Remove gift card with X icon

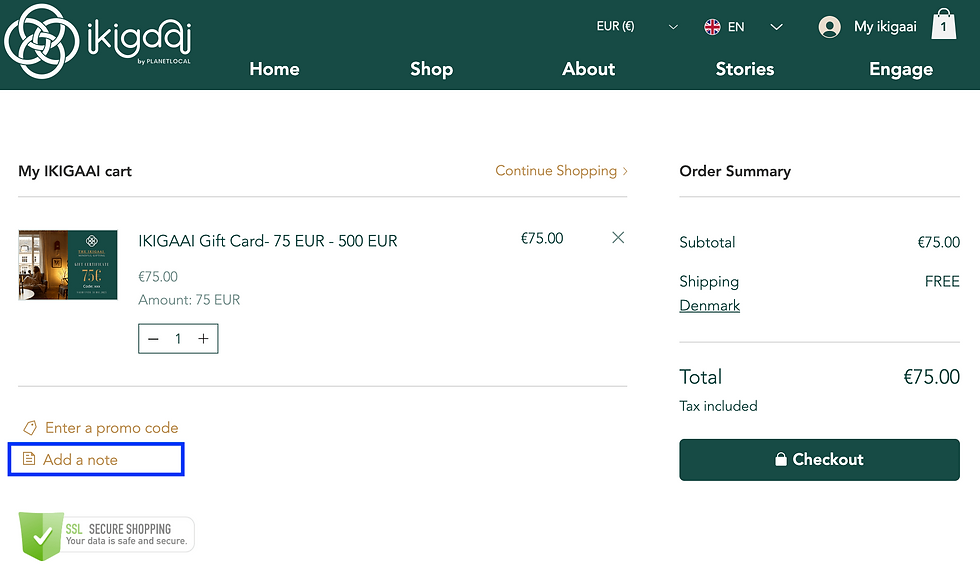(x=618, y=237)
